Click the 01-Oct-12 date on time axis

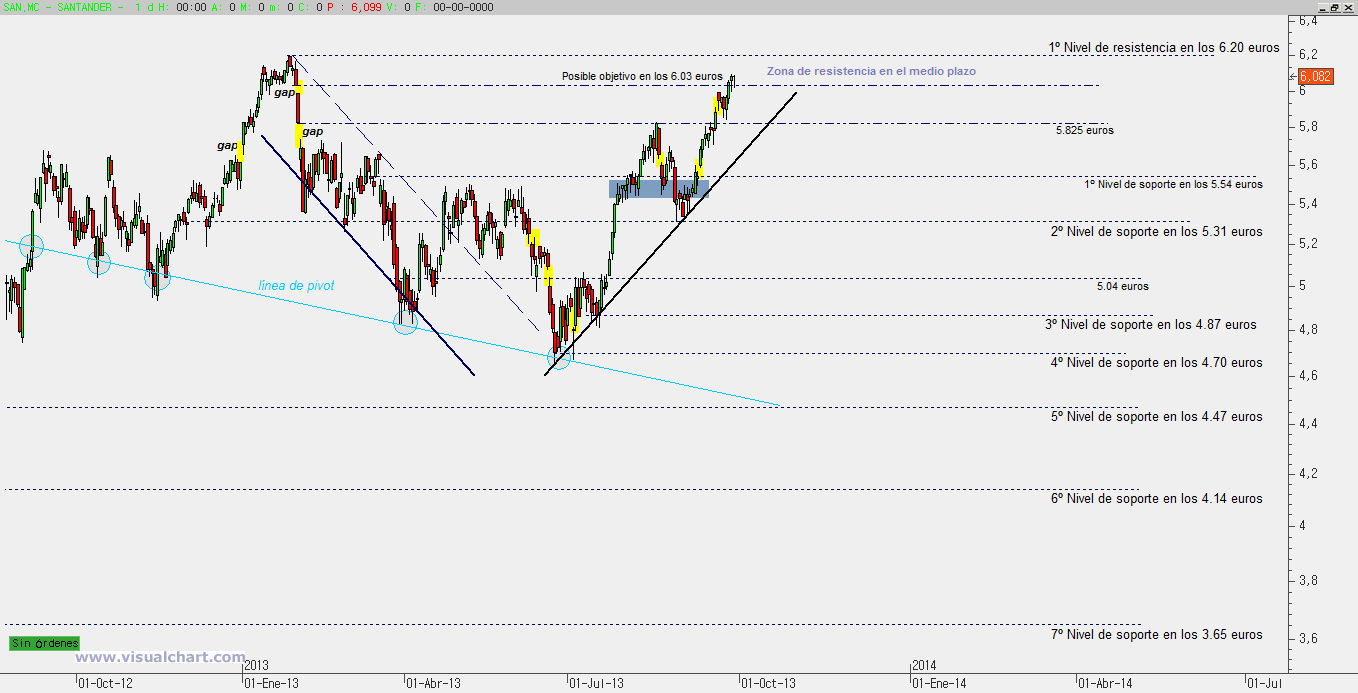[105, 684]
